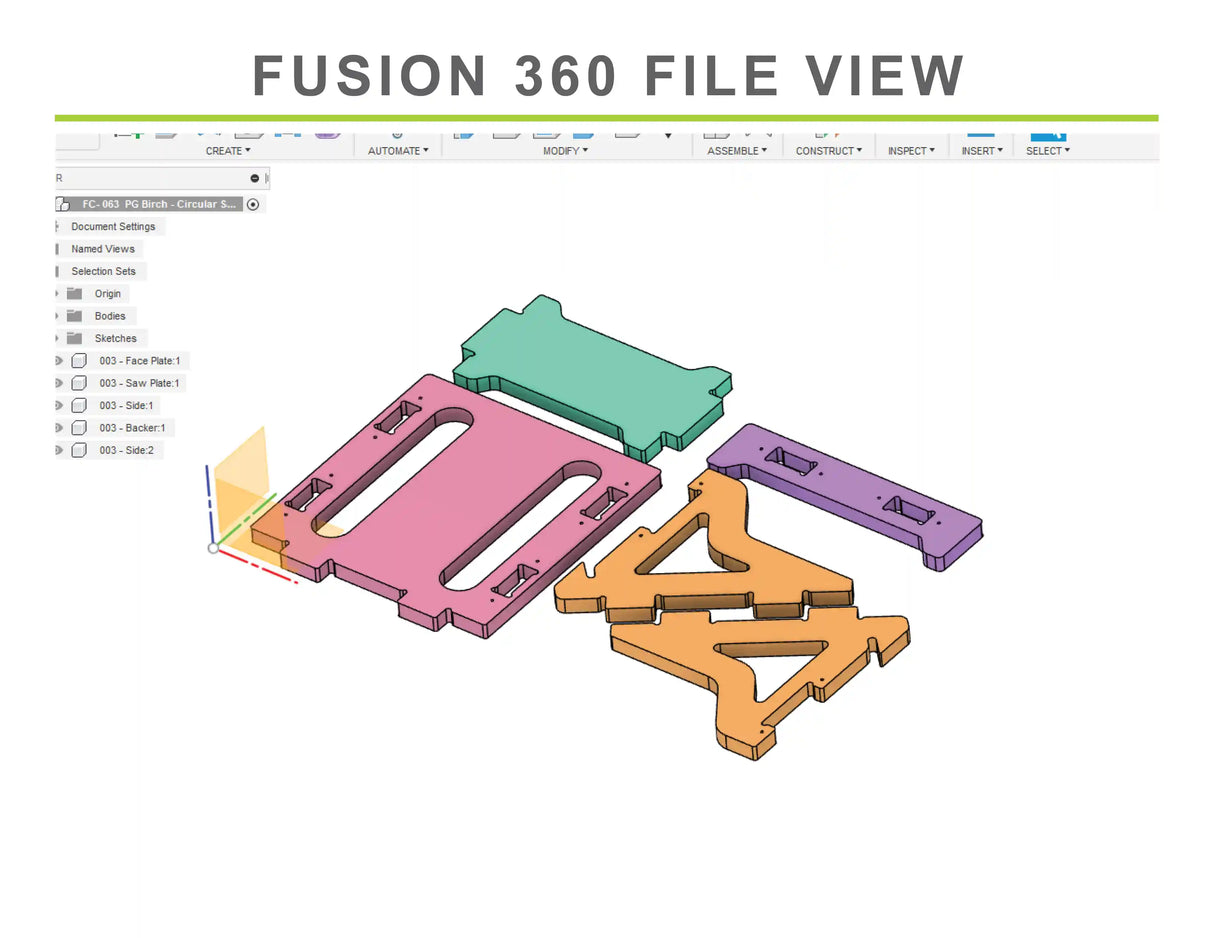The width and height of the screenshot is (1214, 938).
Task: Open the CREATE dropdown menu
Action: (228, 151)
